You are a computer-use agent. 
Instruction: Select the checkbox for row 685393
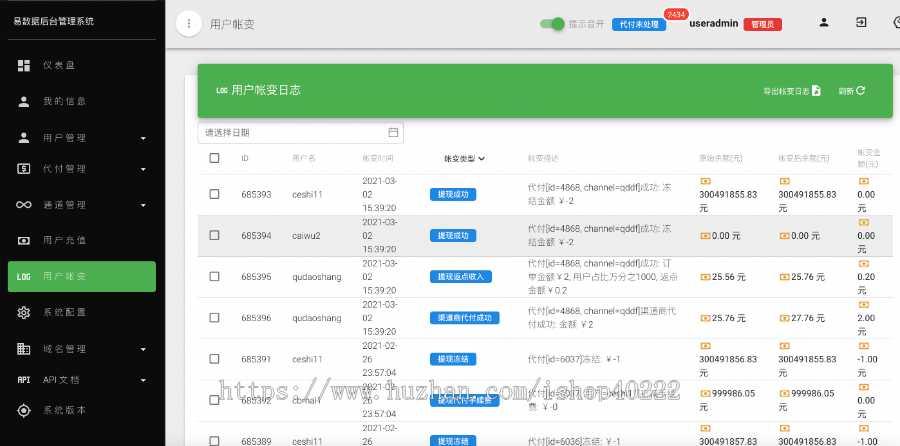(214, 194)
